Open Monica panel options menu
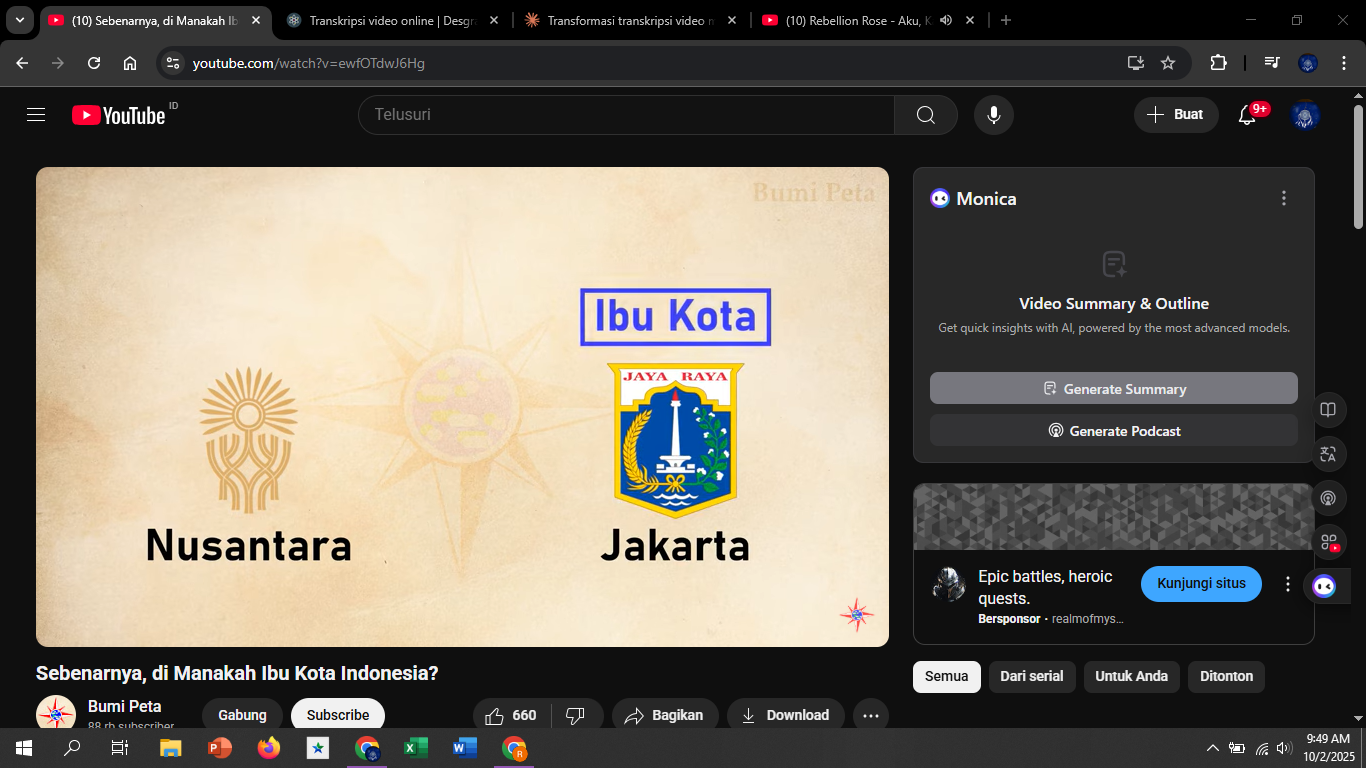The width and height of the screenshot is (1366, 768). (x=1284, y=198)
